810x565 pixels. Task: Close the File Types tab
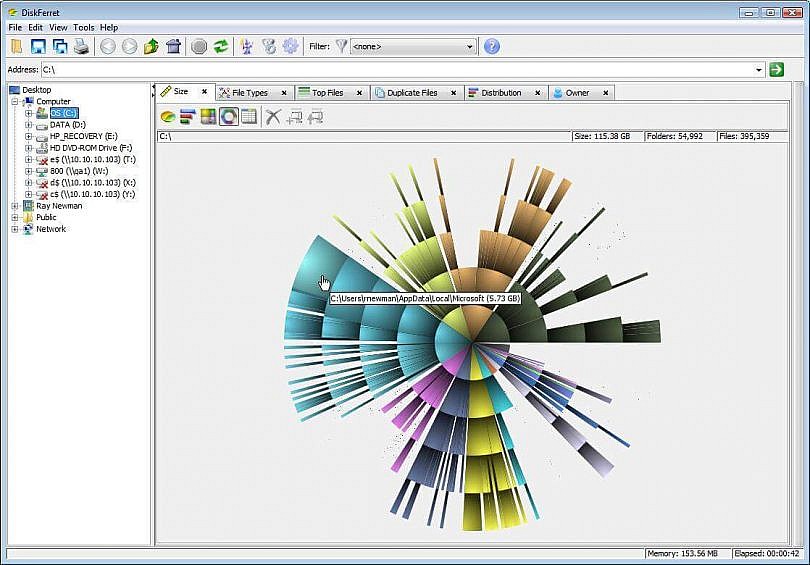pyautogui.click(x=284, y=93)
